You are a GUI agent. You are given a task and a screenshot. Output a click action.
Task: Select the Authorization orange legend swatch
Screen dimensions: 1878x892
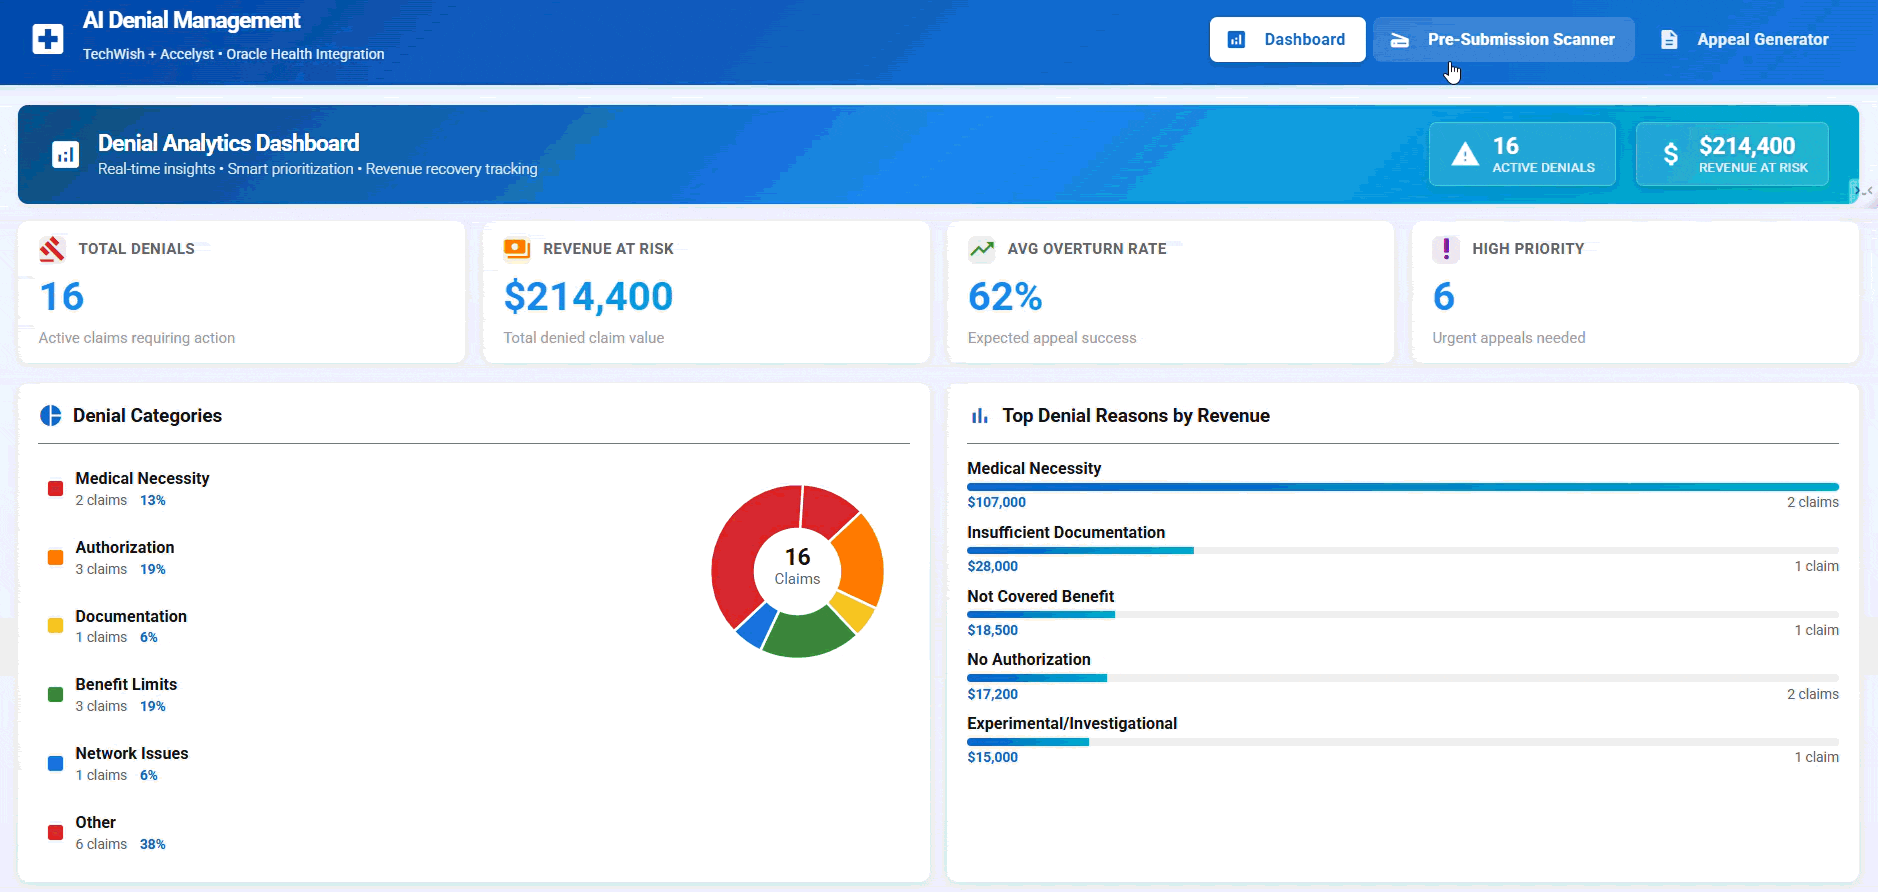click(x=56, y=558)
